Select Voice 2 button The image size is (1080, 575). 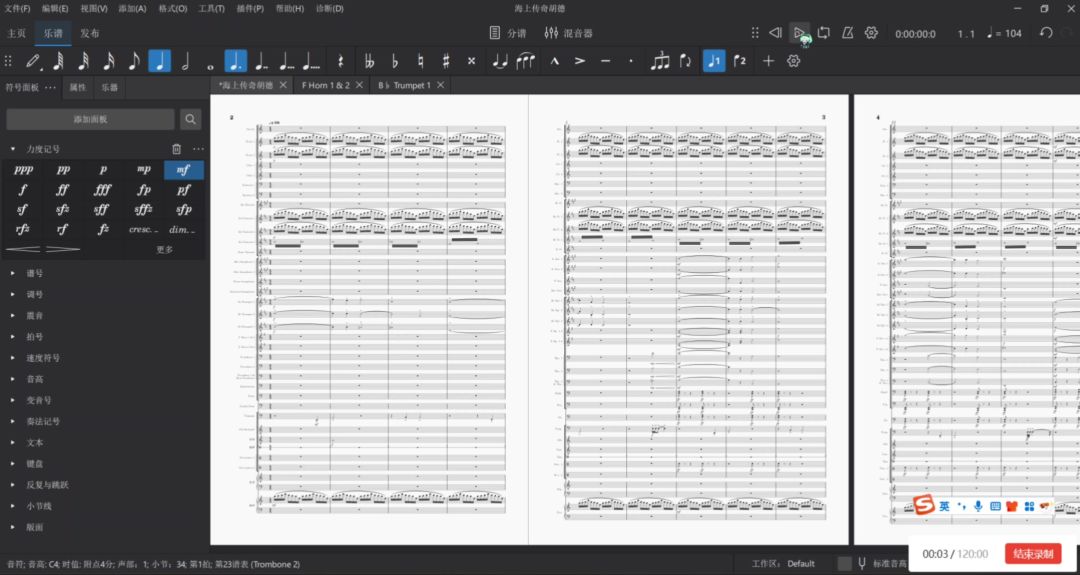(x=739, y=61)
